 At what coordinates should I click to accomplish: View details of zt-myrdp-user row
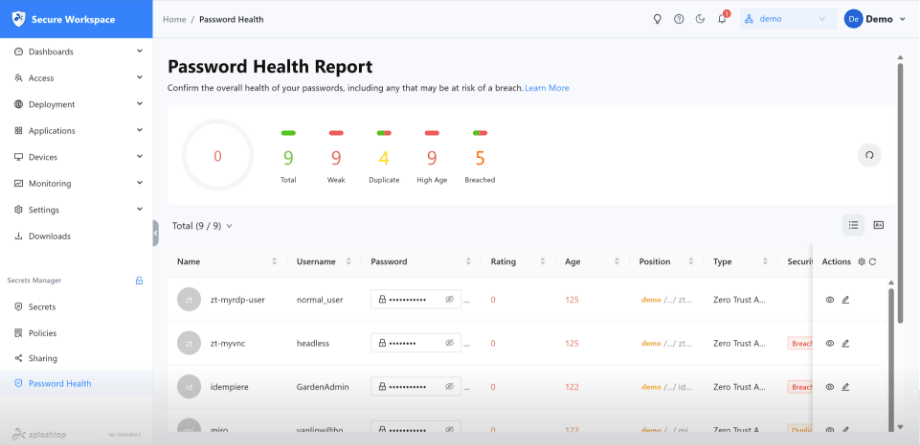pos(830,299)
